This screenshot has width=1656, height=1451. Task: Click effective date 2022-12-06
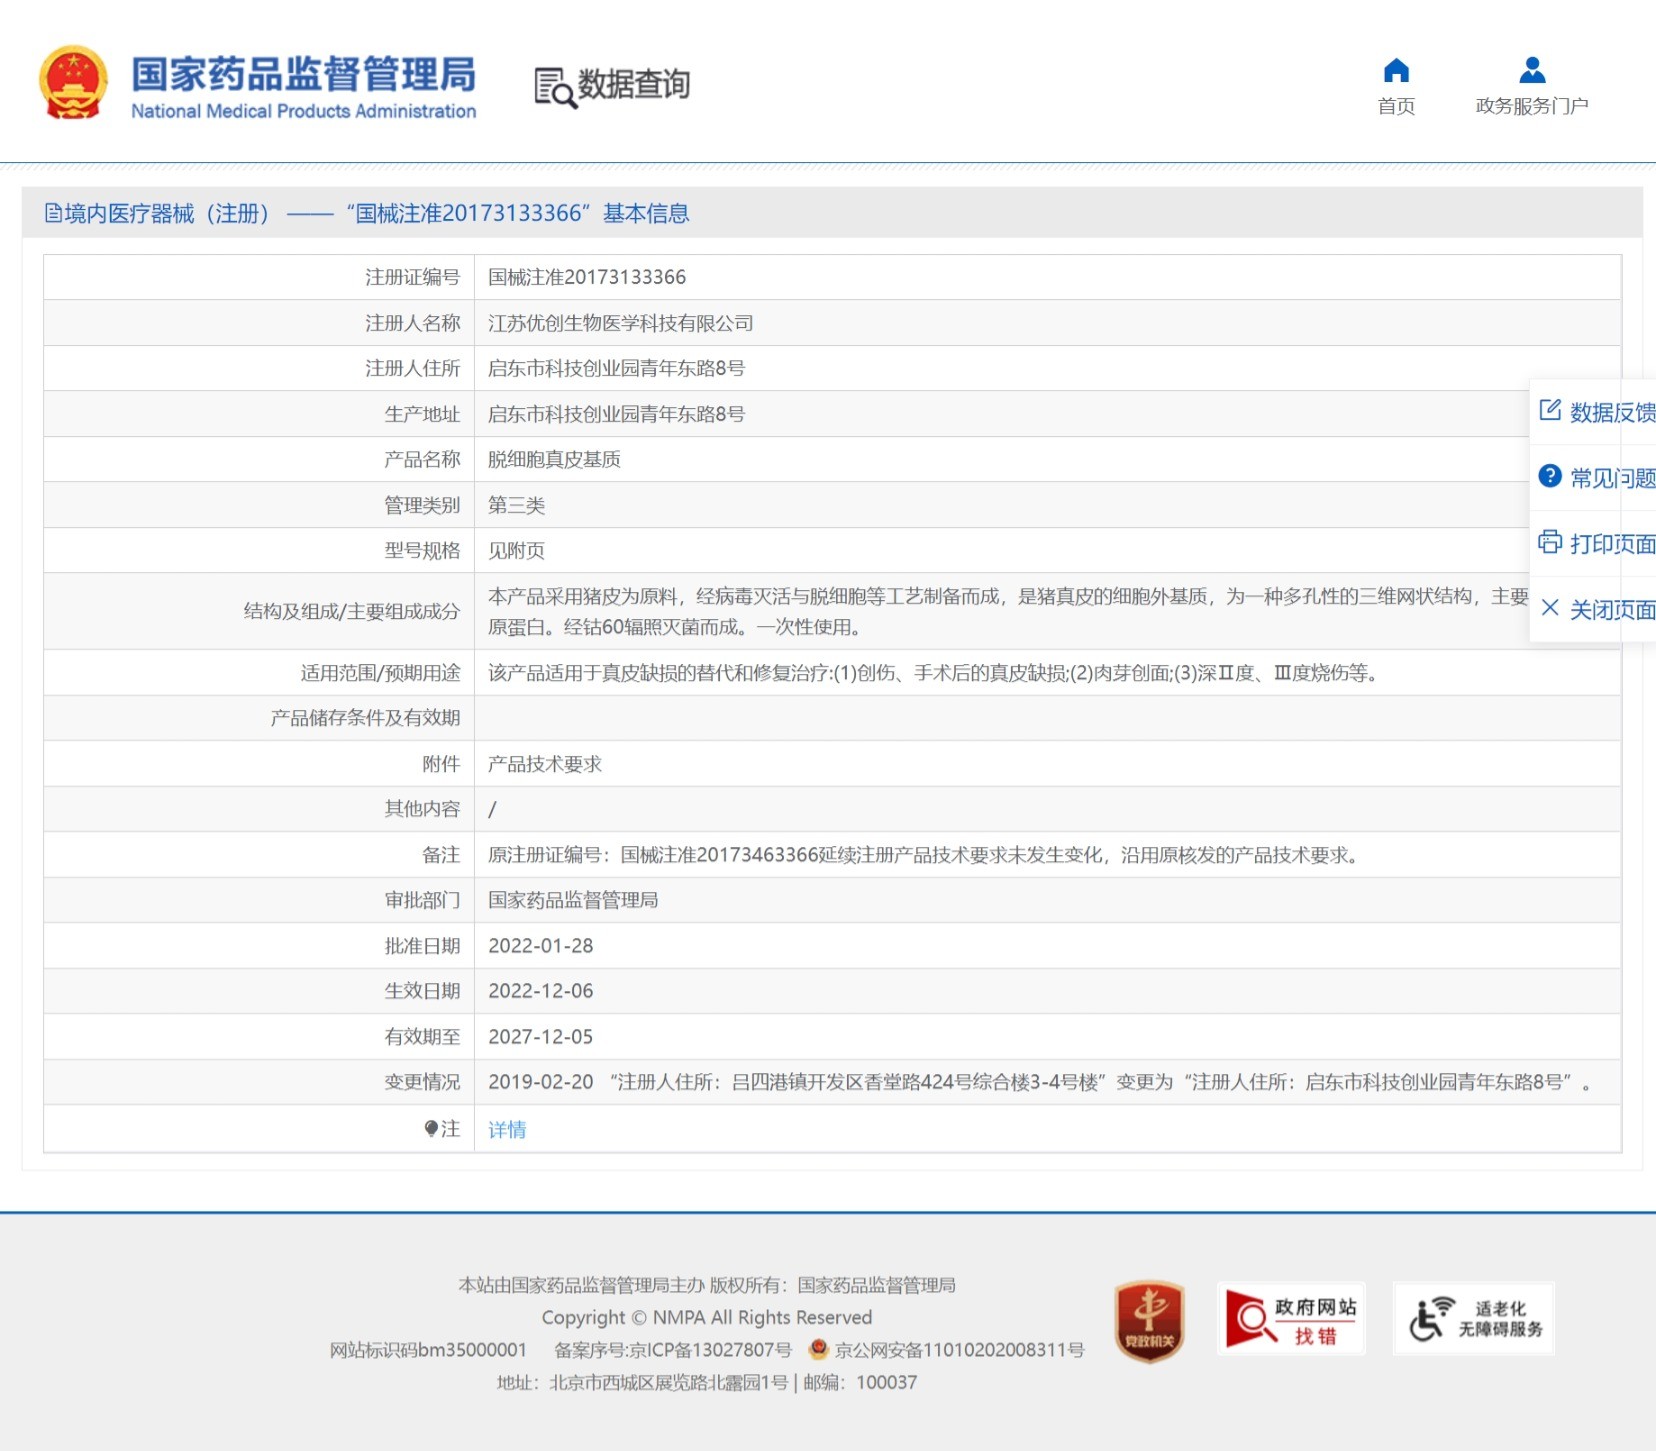(541, 991)
